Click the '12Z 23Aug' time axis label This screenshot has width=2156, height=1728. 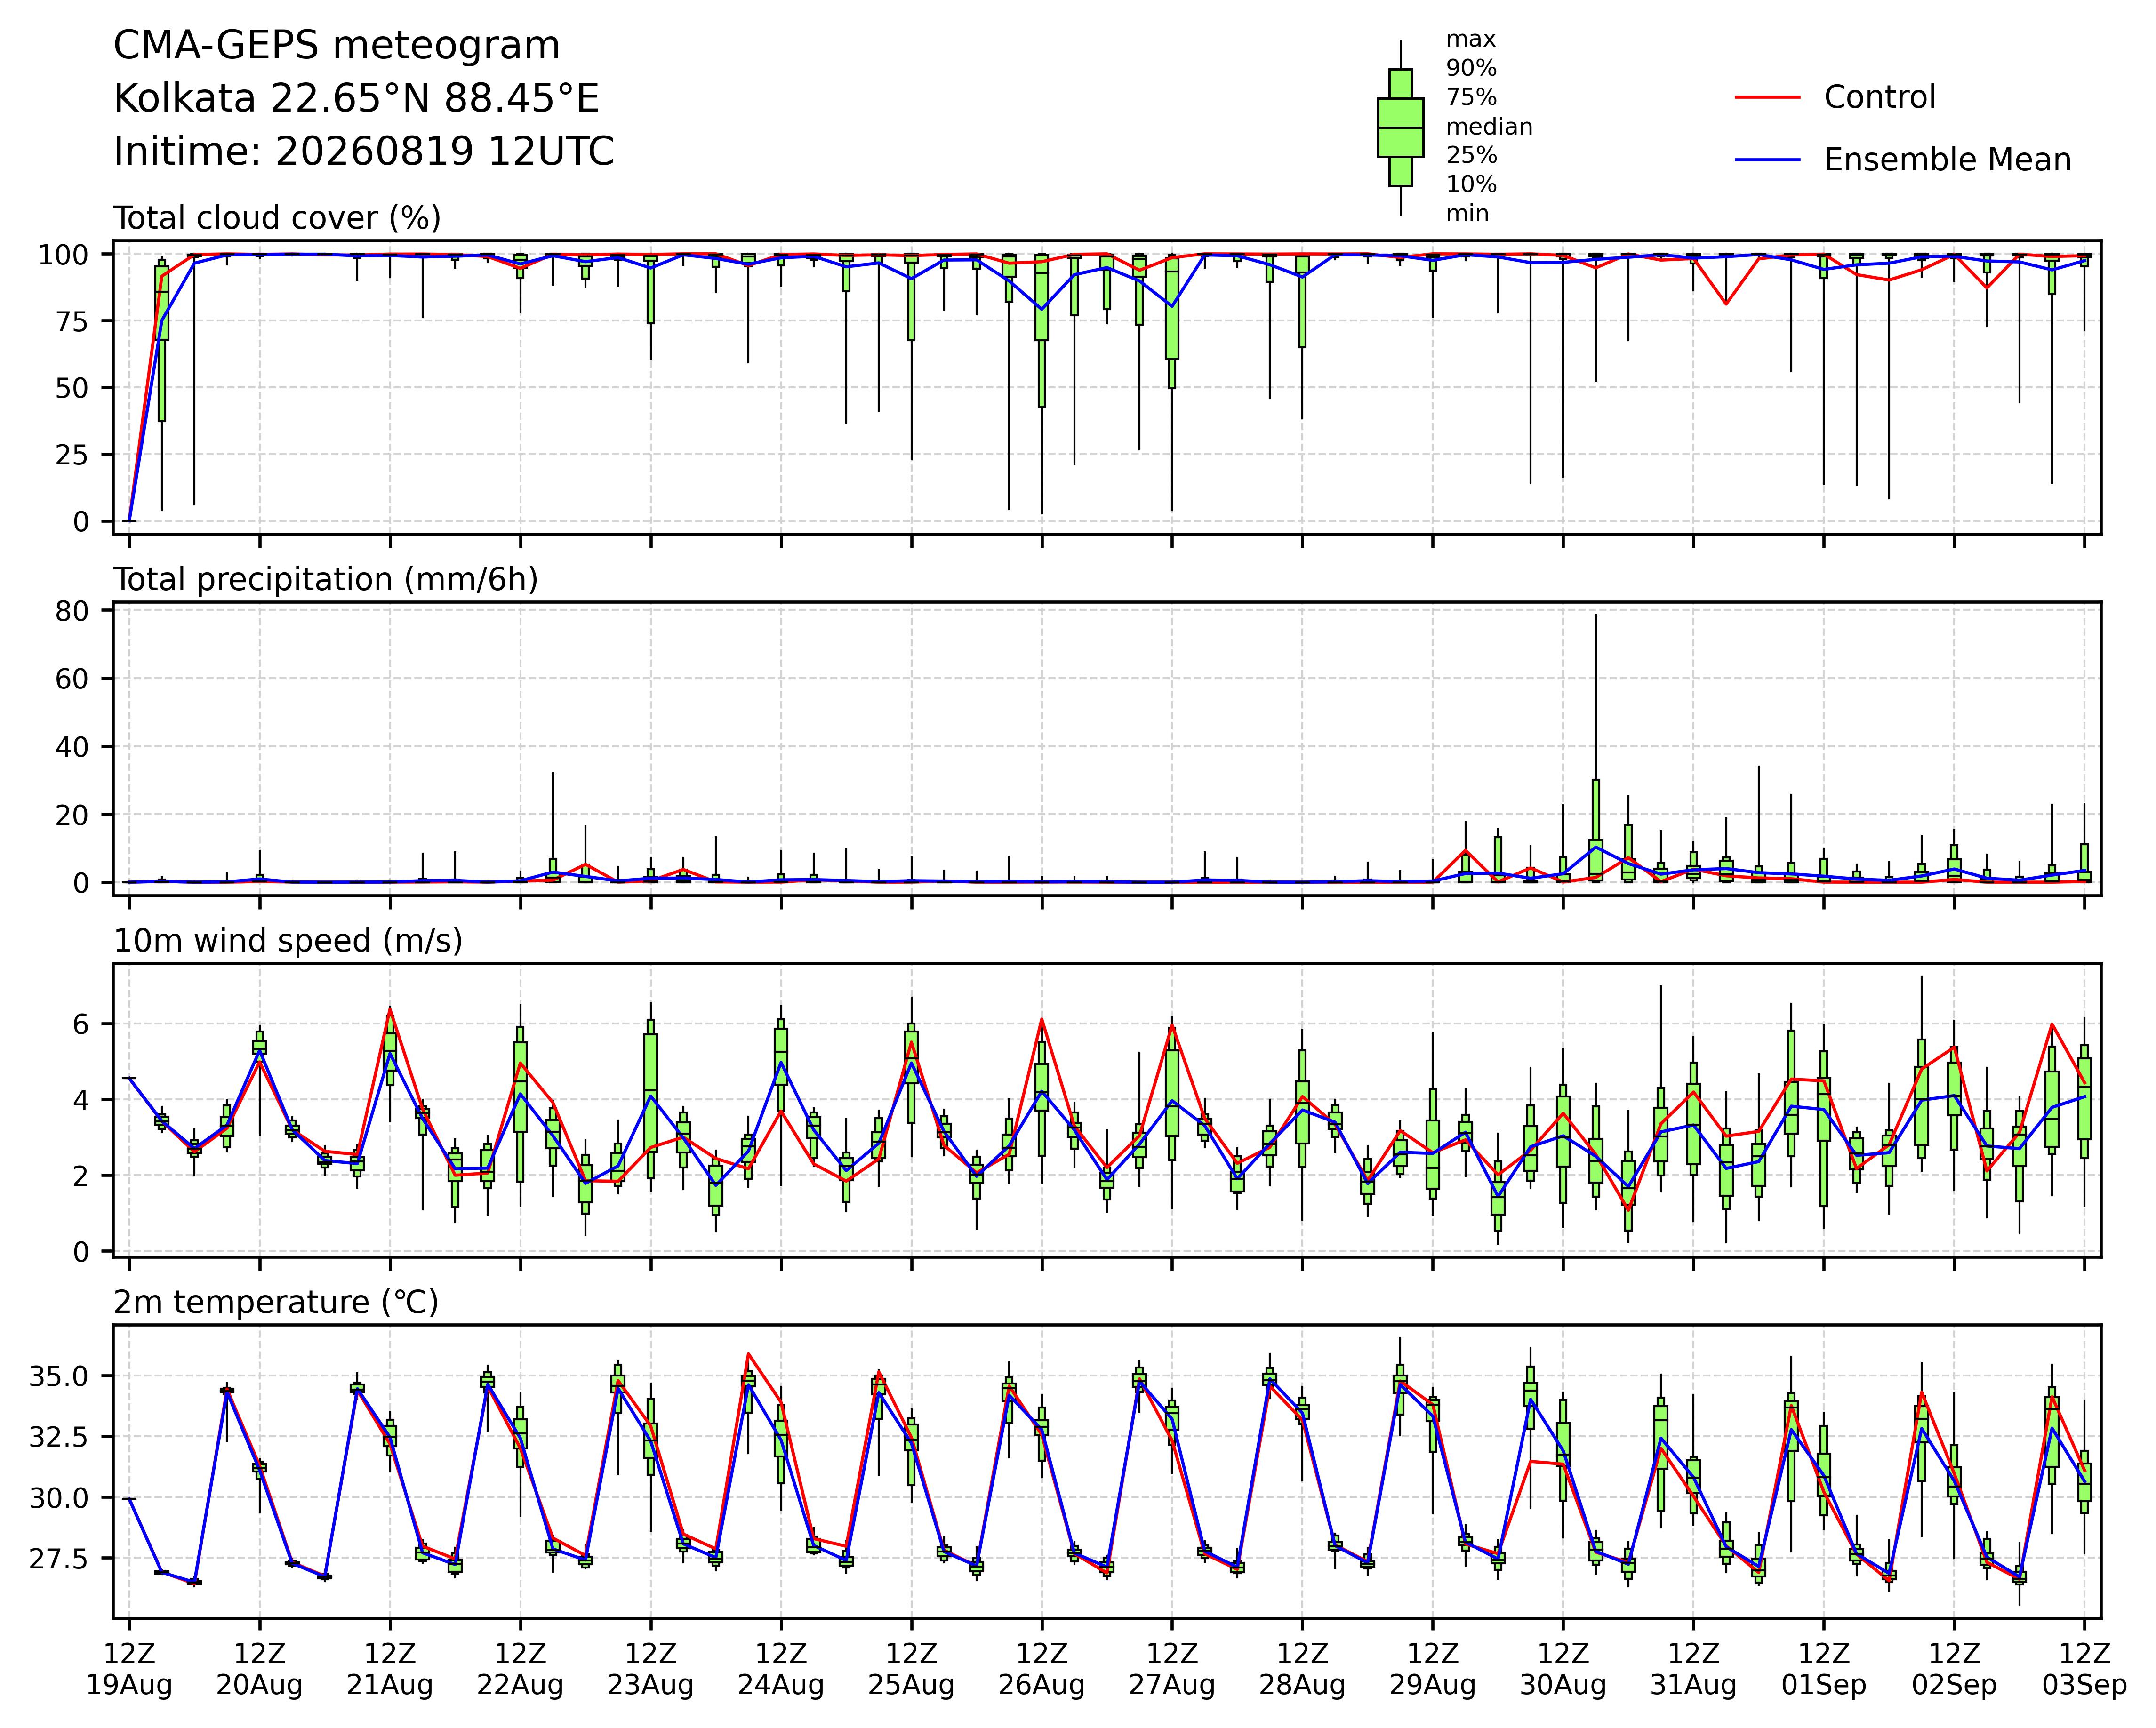click(x=651, y=1669)
